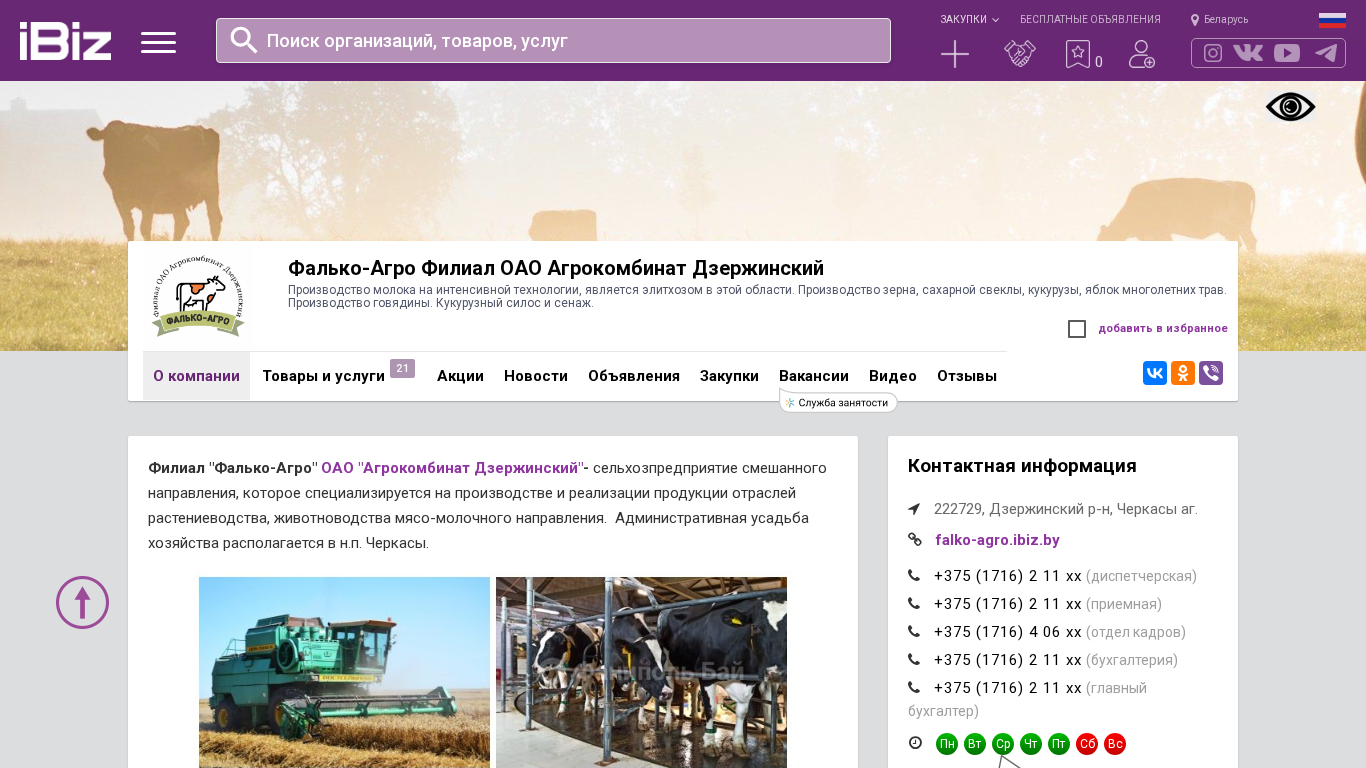1366x768 pixels.
Task: Click the search magnifier icon
Action: tap(244, 40)
